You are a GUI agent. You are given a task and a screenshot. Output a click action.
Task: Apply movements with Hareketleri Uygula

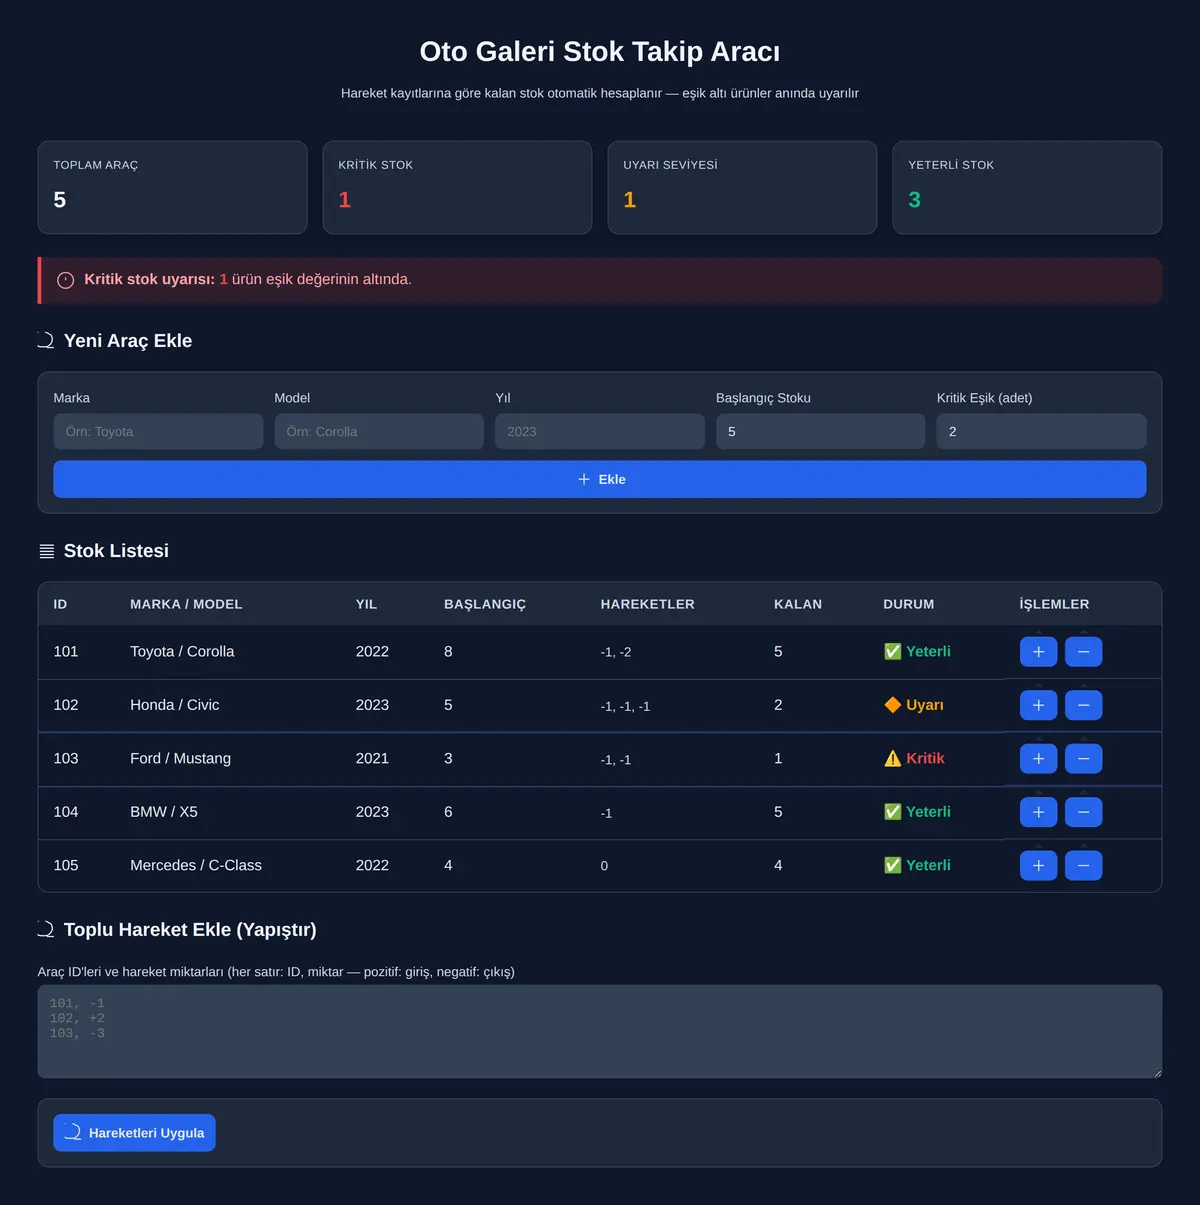click(134, 1133)
